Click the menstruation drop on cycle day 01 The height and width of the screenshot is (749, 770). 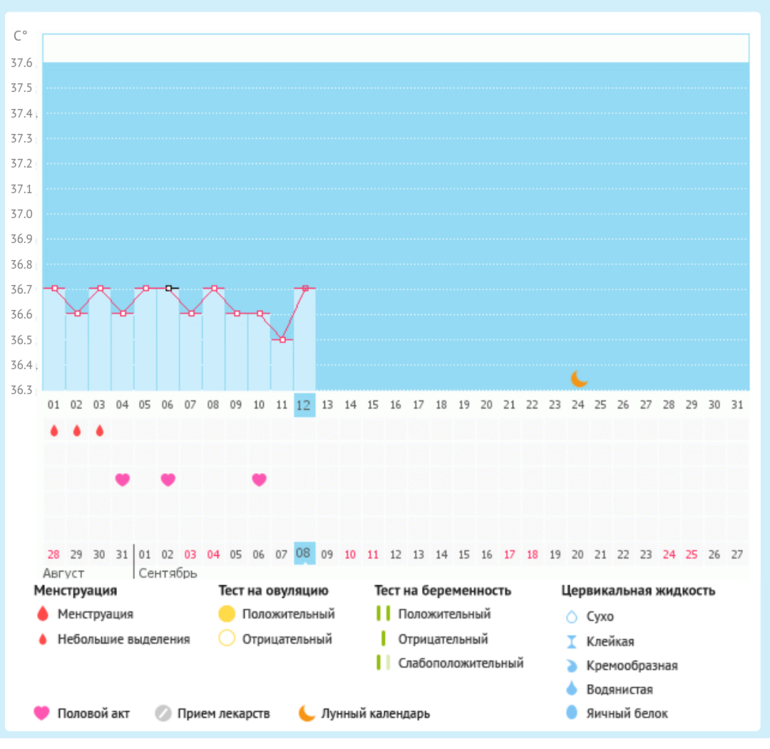pyautogui.click(x=54, y=431)
